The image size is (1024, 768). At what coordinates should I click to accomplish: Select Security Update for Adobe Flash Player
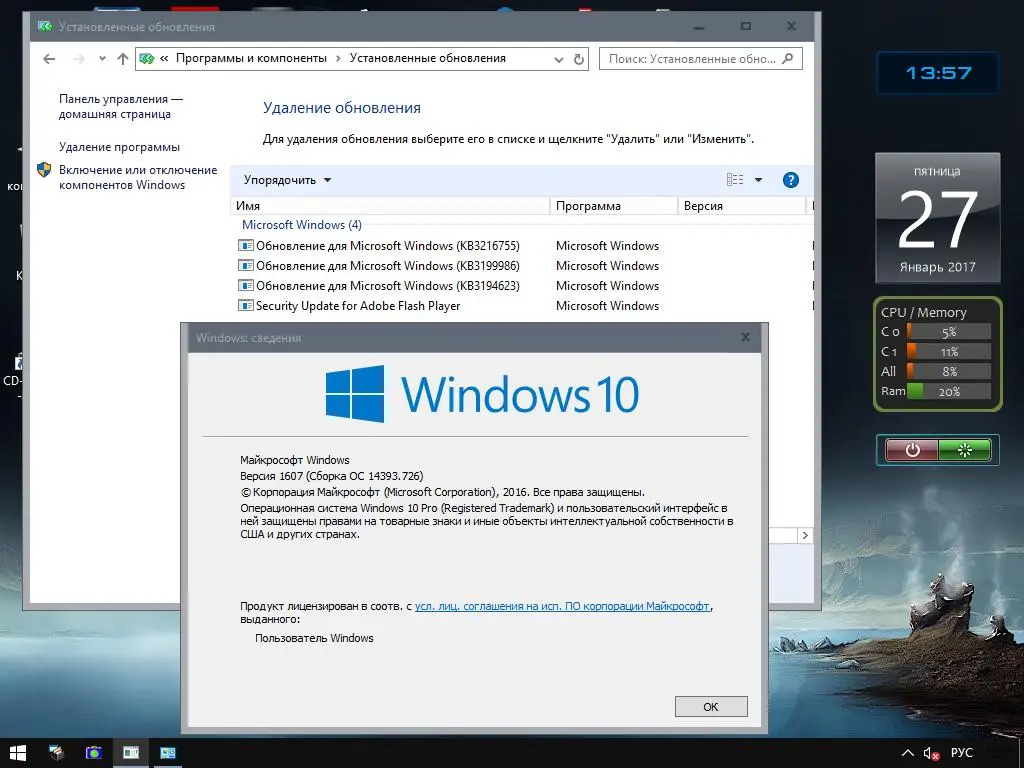click(522, 306)
